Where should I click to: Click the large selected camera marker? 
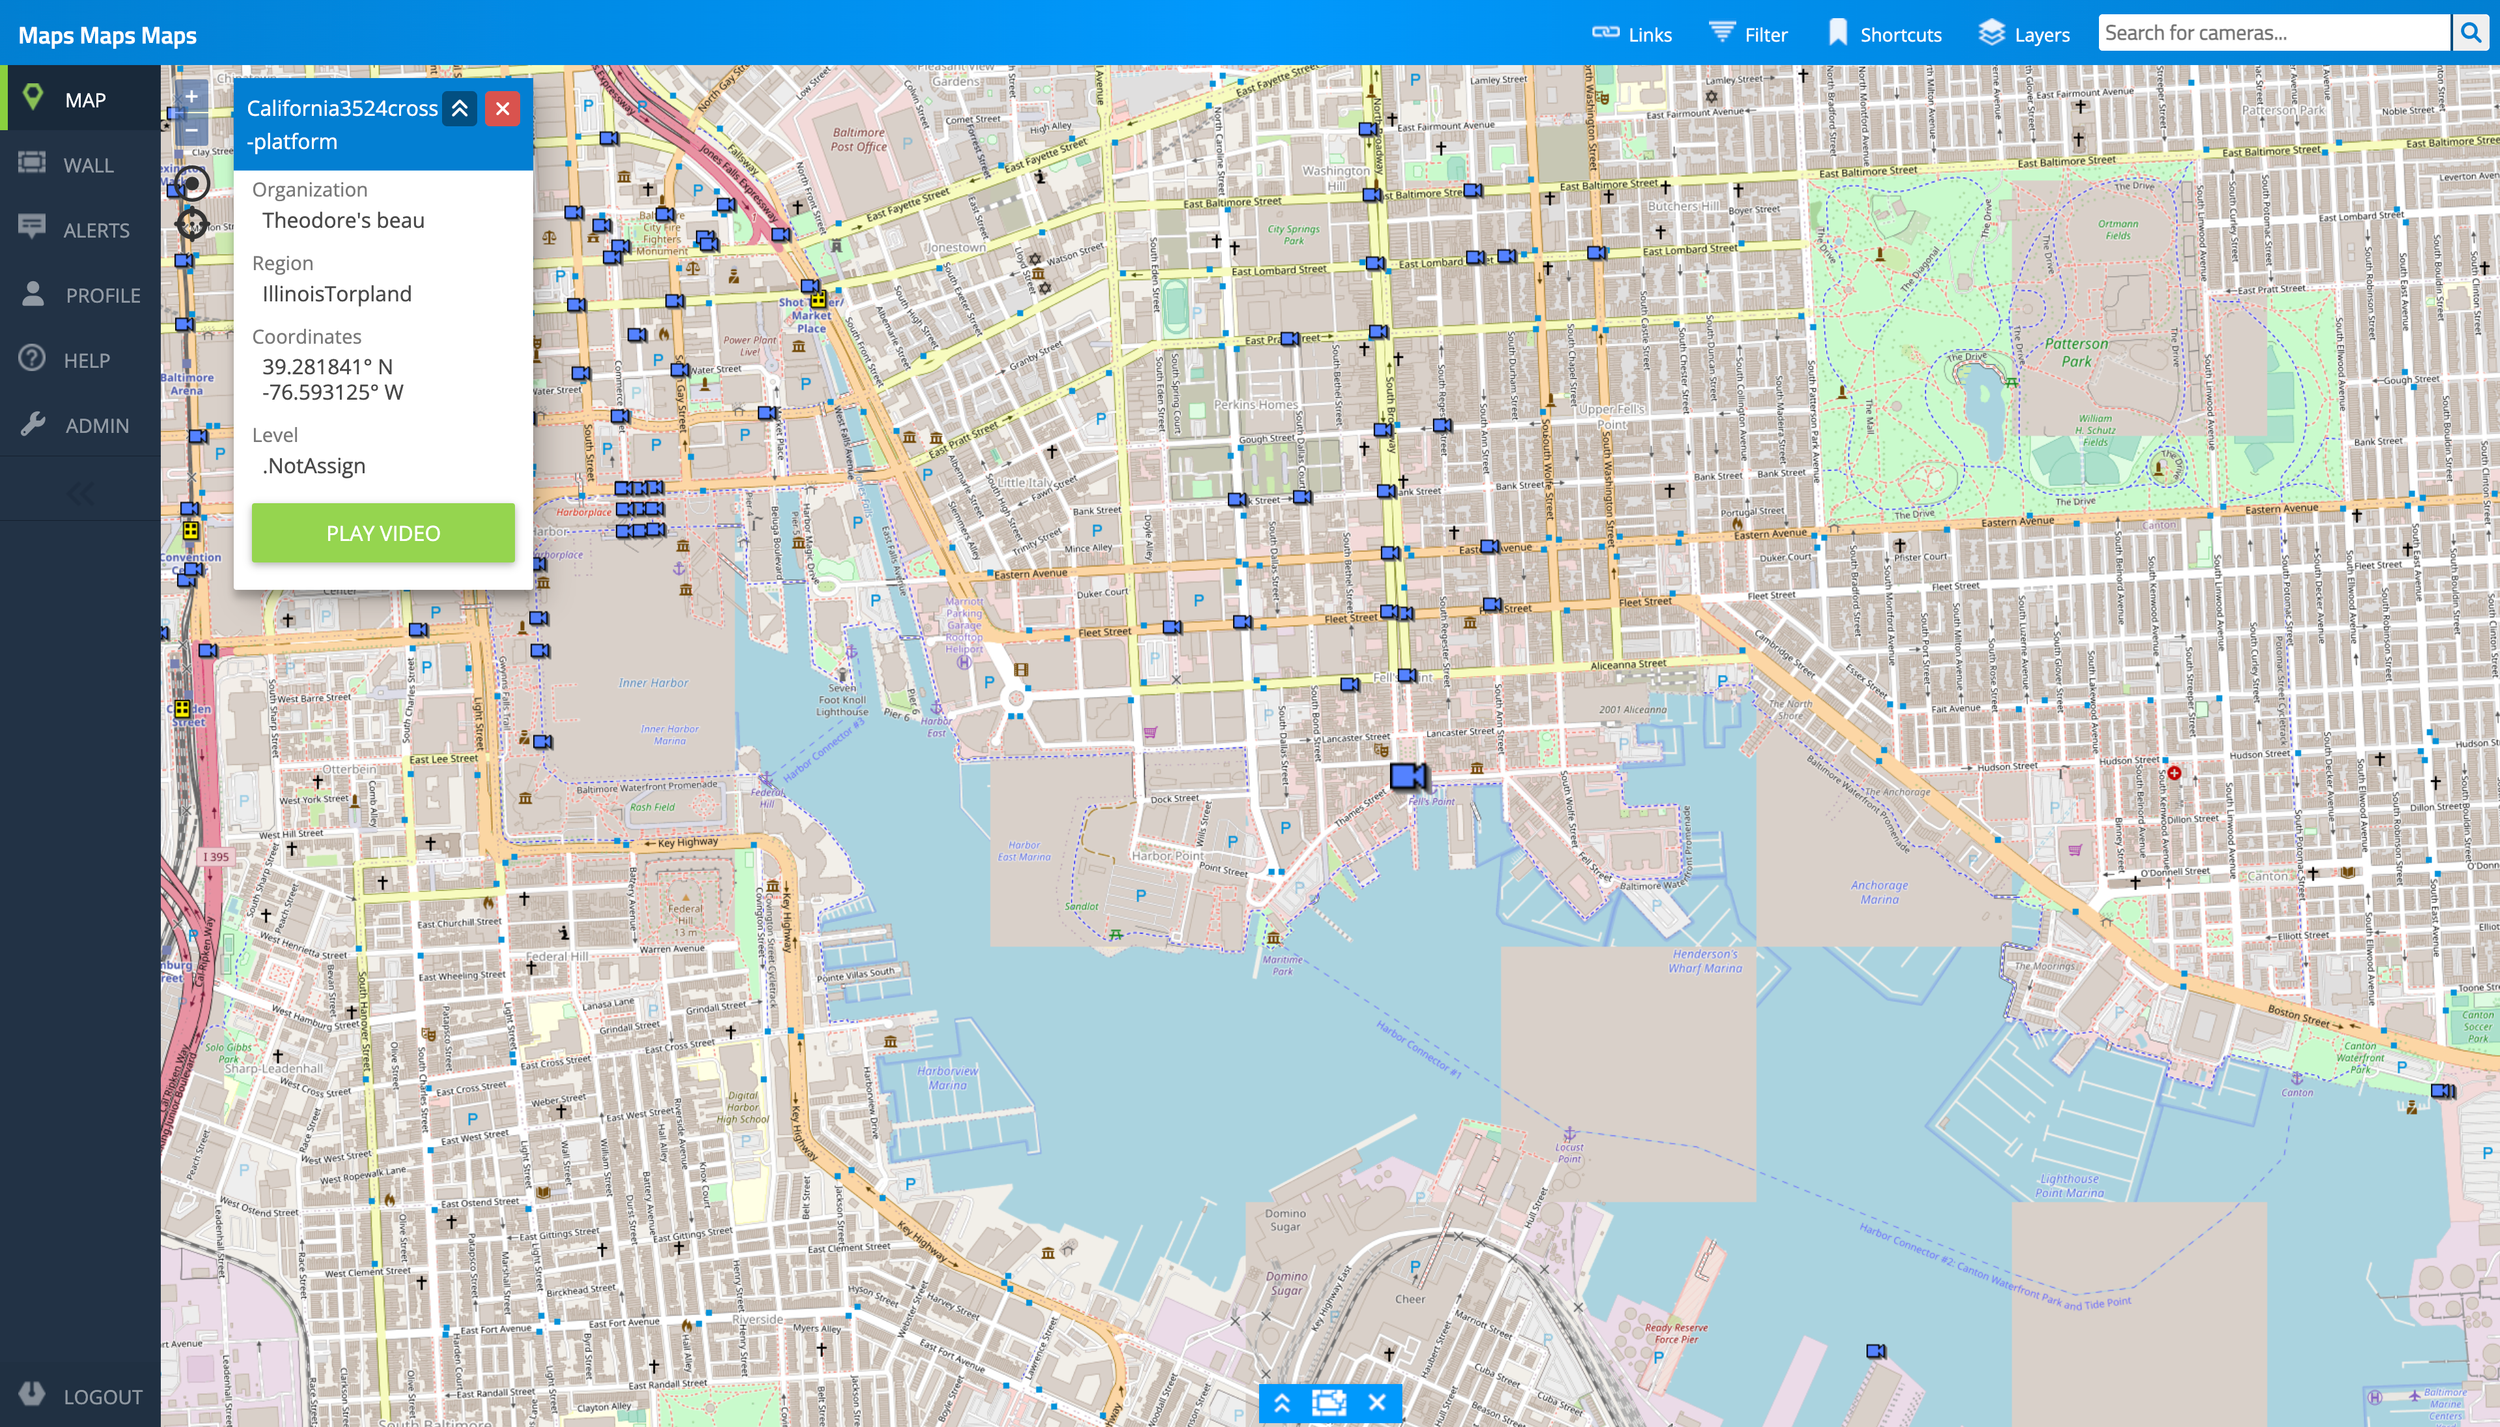[x=1407, y=775]
